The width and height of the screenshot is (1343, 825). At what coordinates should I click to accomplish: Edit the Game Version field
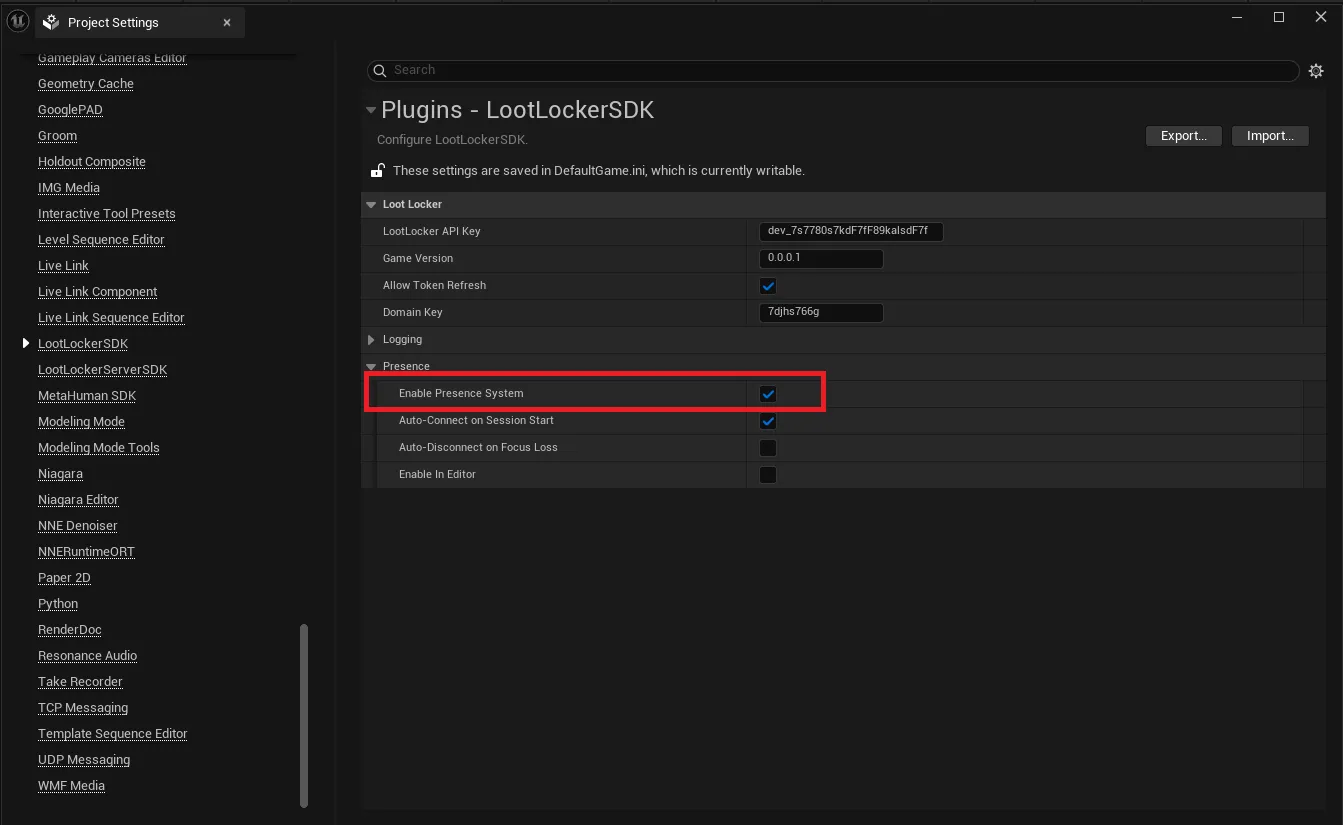click(x=821, y=258)
